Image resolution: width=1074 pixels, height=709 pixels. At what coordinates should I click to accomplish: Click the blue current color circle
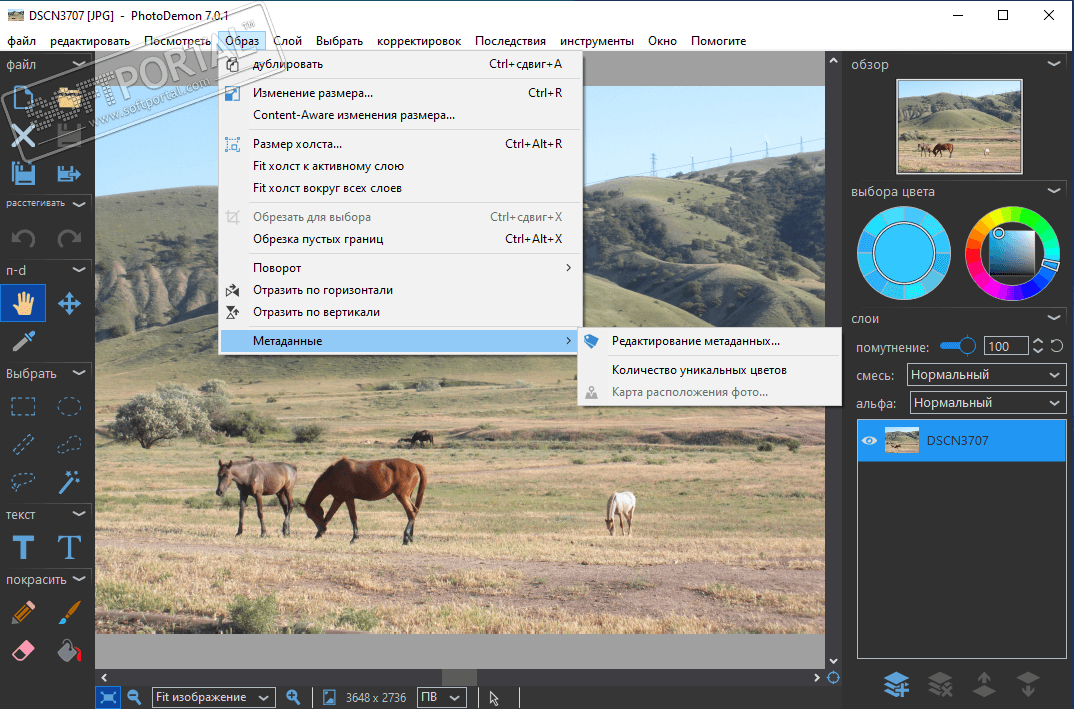point(904,253)
